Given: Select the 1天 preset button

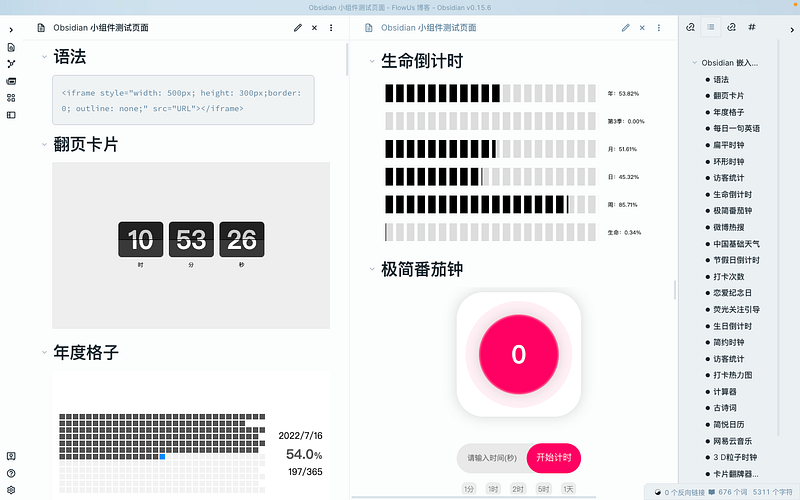Looking at the screenshot, I should point(568,489).
